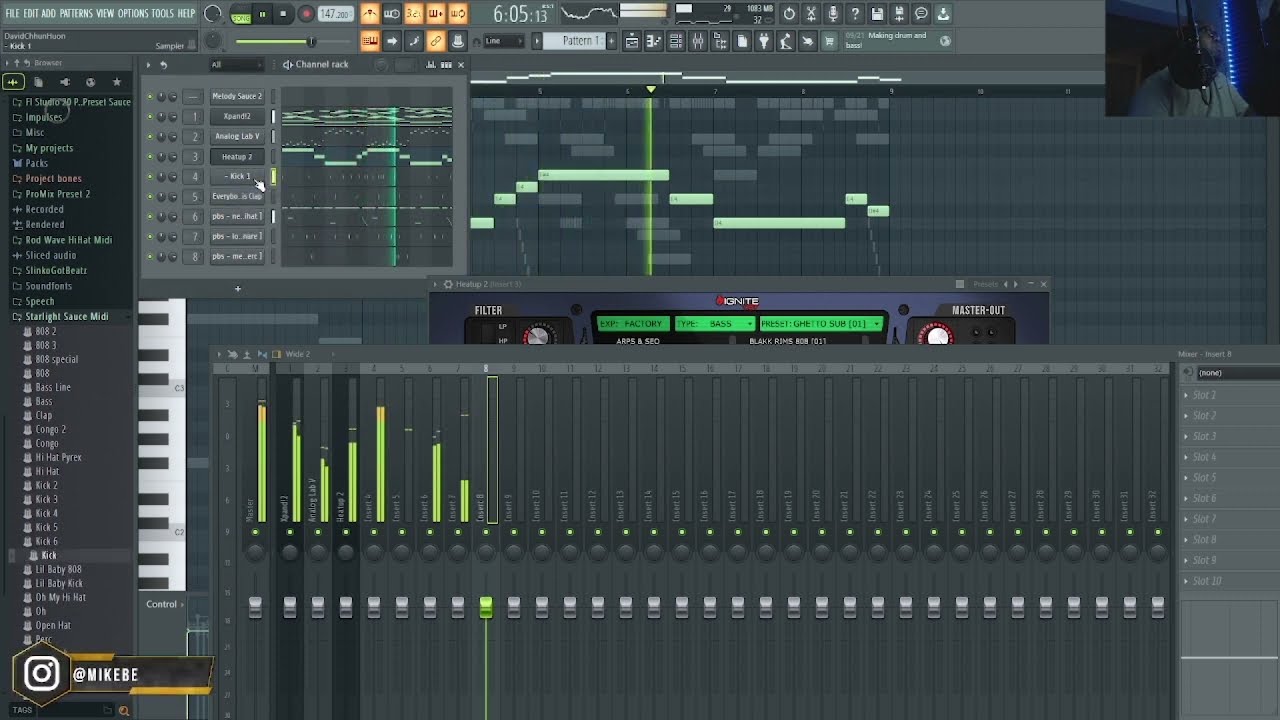Open the Ignite TYPE: BASS dropdown

pos(714,324)
